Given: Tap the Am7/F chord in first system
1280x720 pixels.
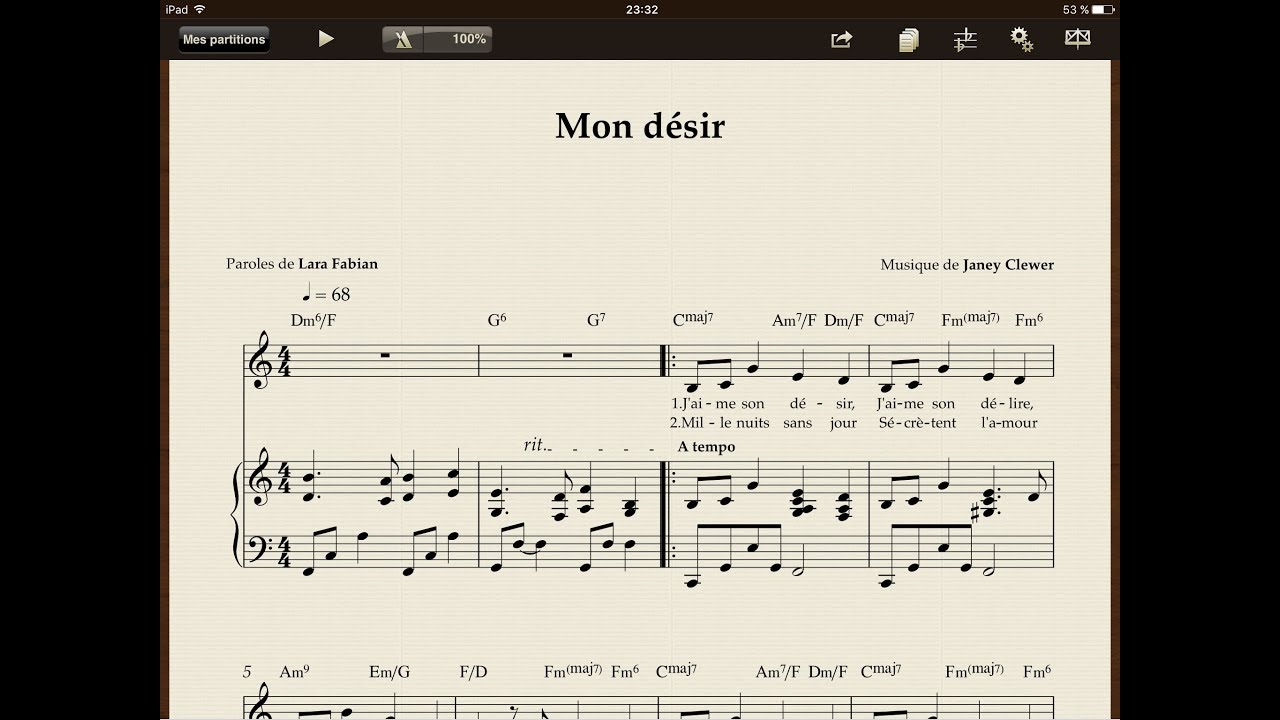Looking at the screenshot, I should [x=794, y=320].
